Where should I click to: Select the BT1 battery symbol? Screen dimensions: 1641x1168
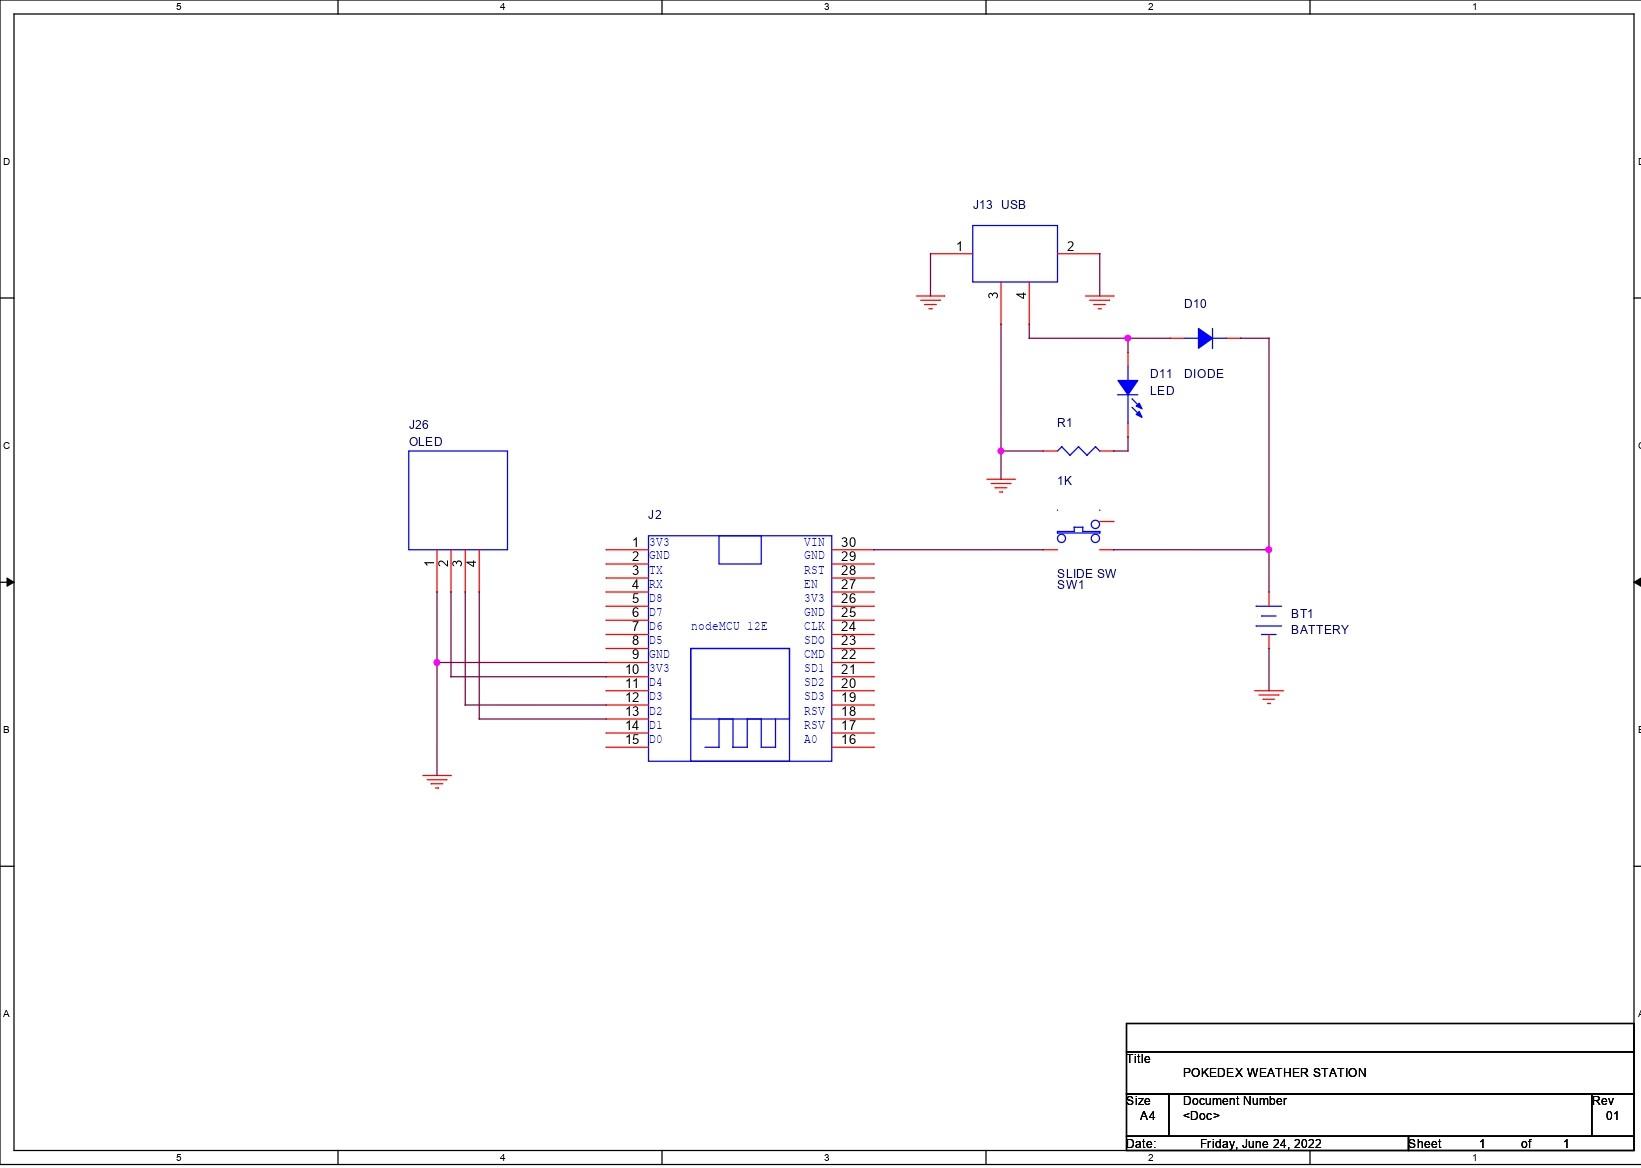(x=1269, y=621)
